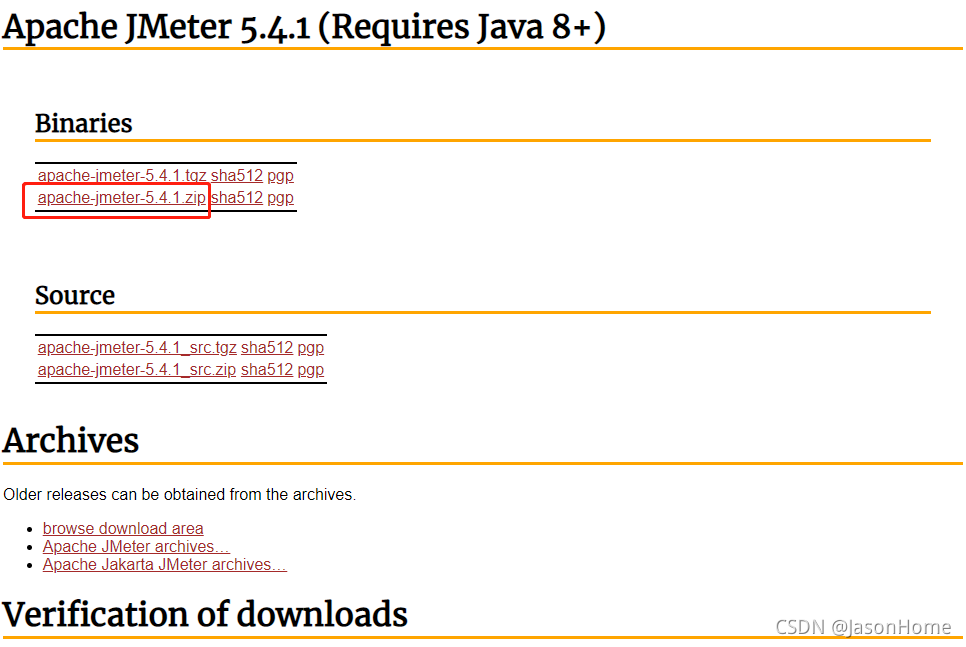
Task: Click the 'Older releases can be obtained' sentence
Action: (x=179, y=495)
